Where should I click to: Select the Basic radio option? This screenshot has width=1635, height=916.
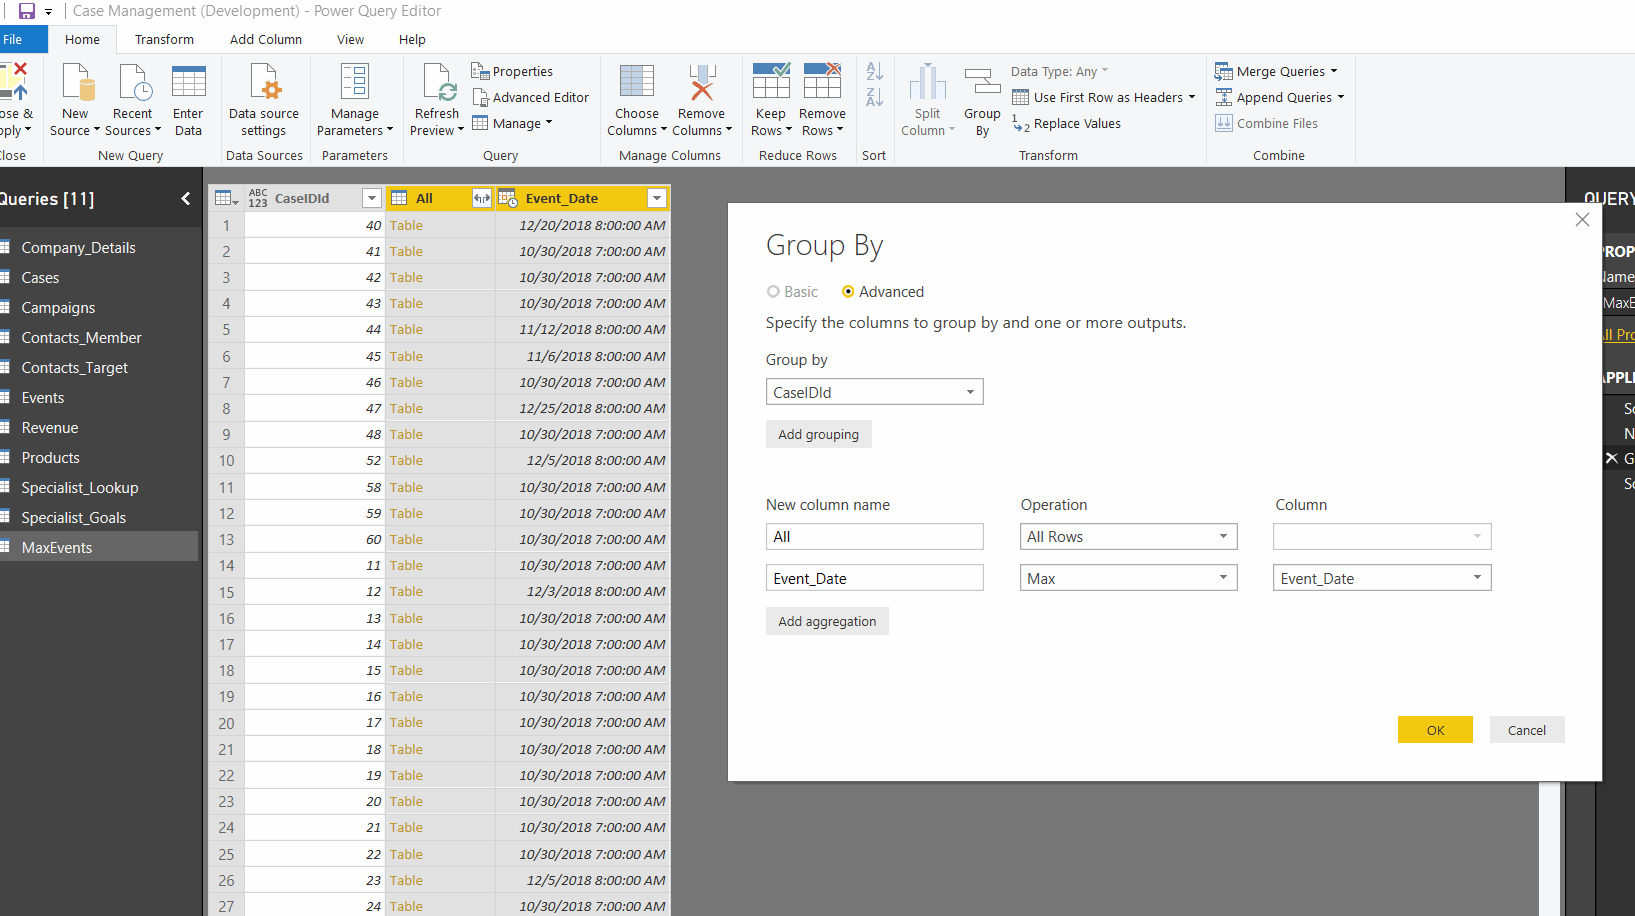(773, 292)
